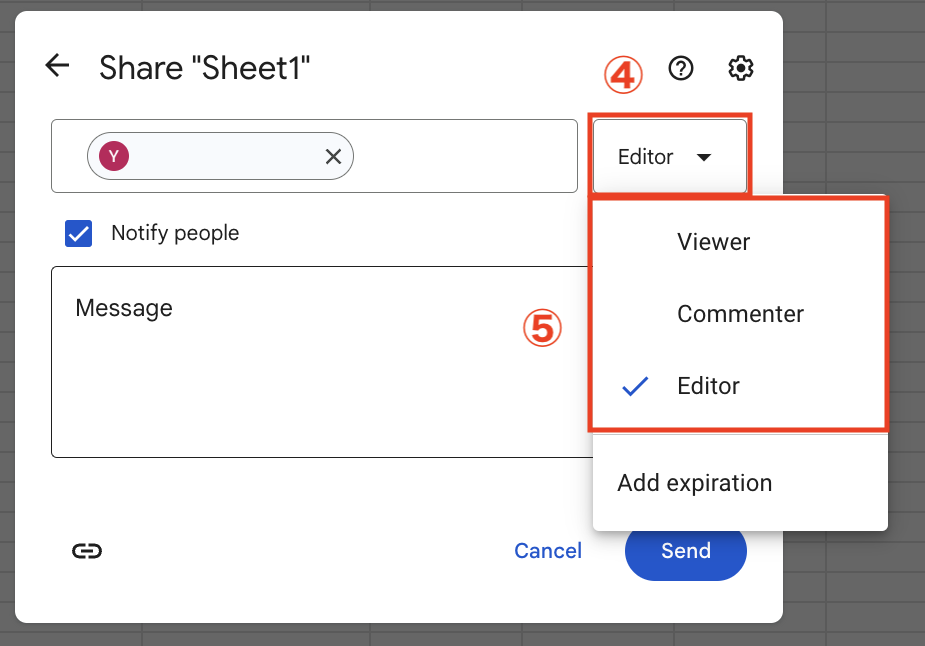Click the dropdown arrow next to Editor
925x646 pixels.
tap(704, 157)
